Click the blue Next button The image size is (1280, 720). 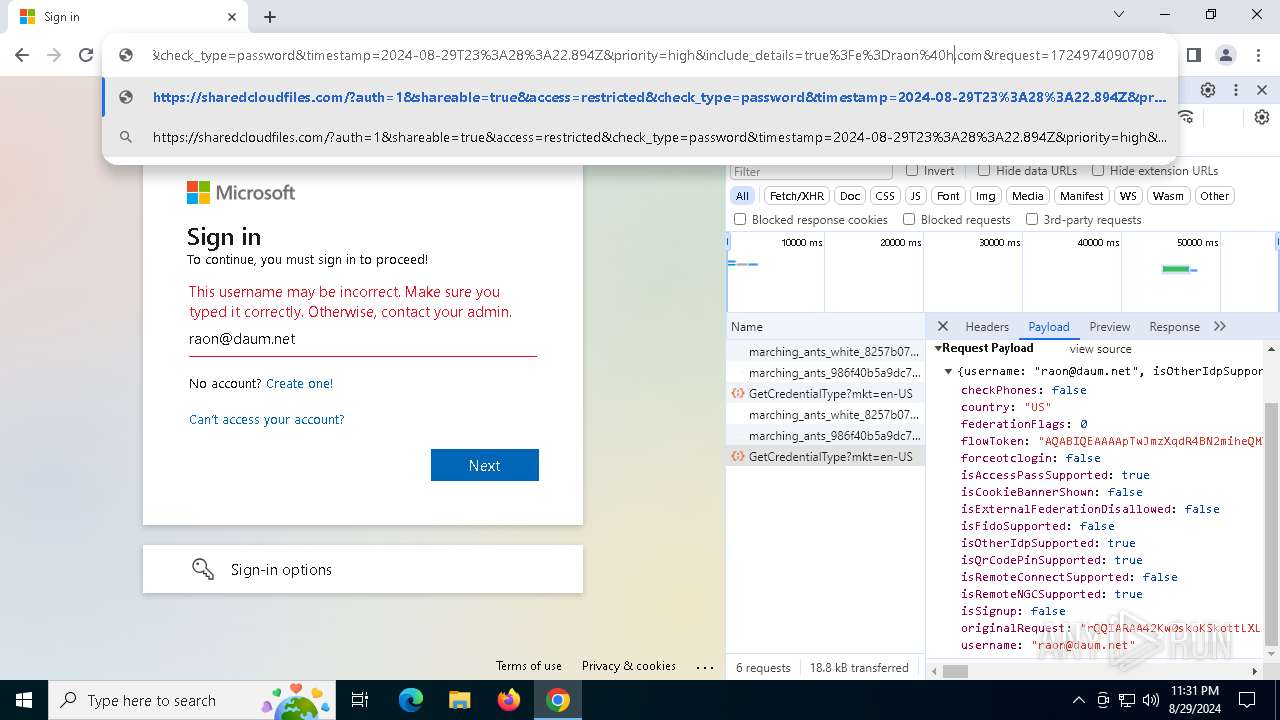coord(485,465)
